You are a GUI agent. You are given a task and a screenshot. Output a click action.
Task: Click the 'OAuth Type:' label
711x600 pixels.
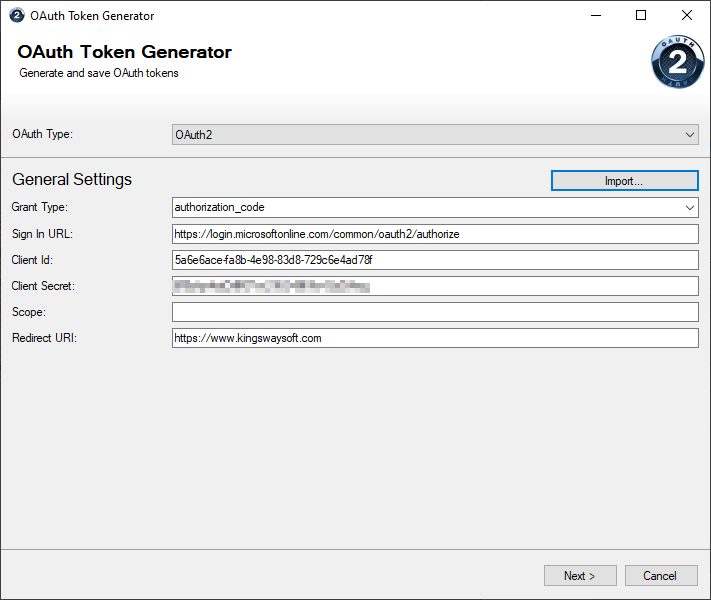(42, 134)
